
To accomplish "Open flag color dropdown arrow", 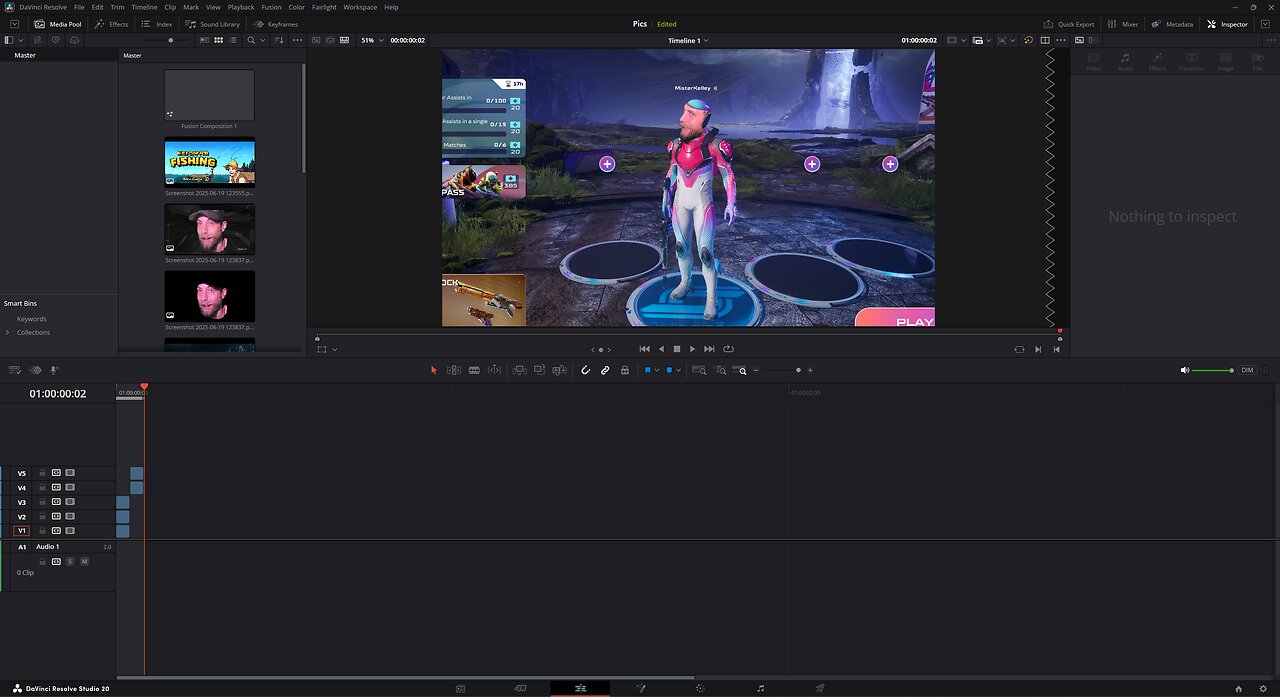I will click(x=657, y=370).
